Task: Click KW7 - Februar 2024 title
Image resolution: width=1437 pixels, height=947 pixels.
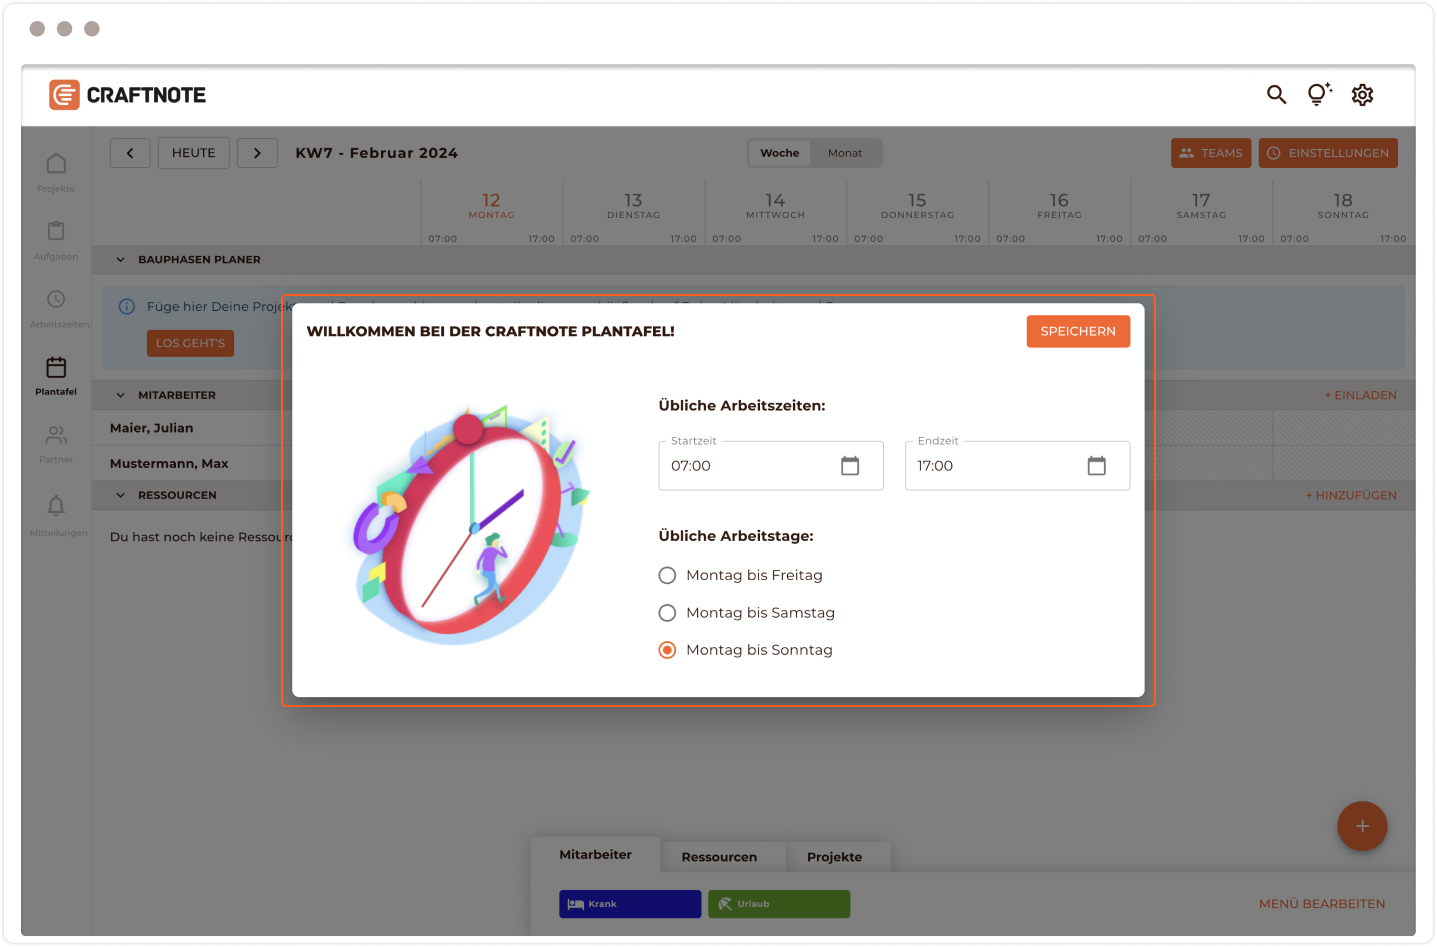Action: click(x=376, y=153)
